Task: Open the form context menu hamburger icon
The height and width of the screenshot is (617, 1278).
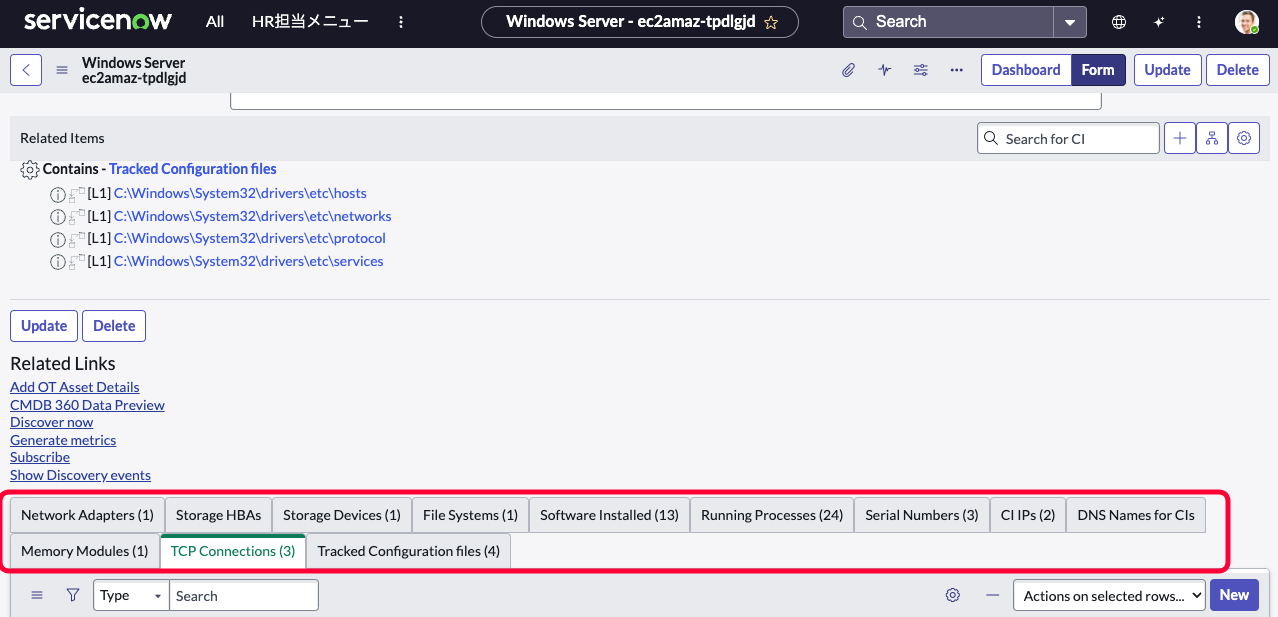Action: click(62, 70)
